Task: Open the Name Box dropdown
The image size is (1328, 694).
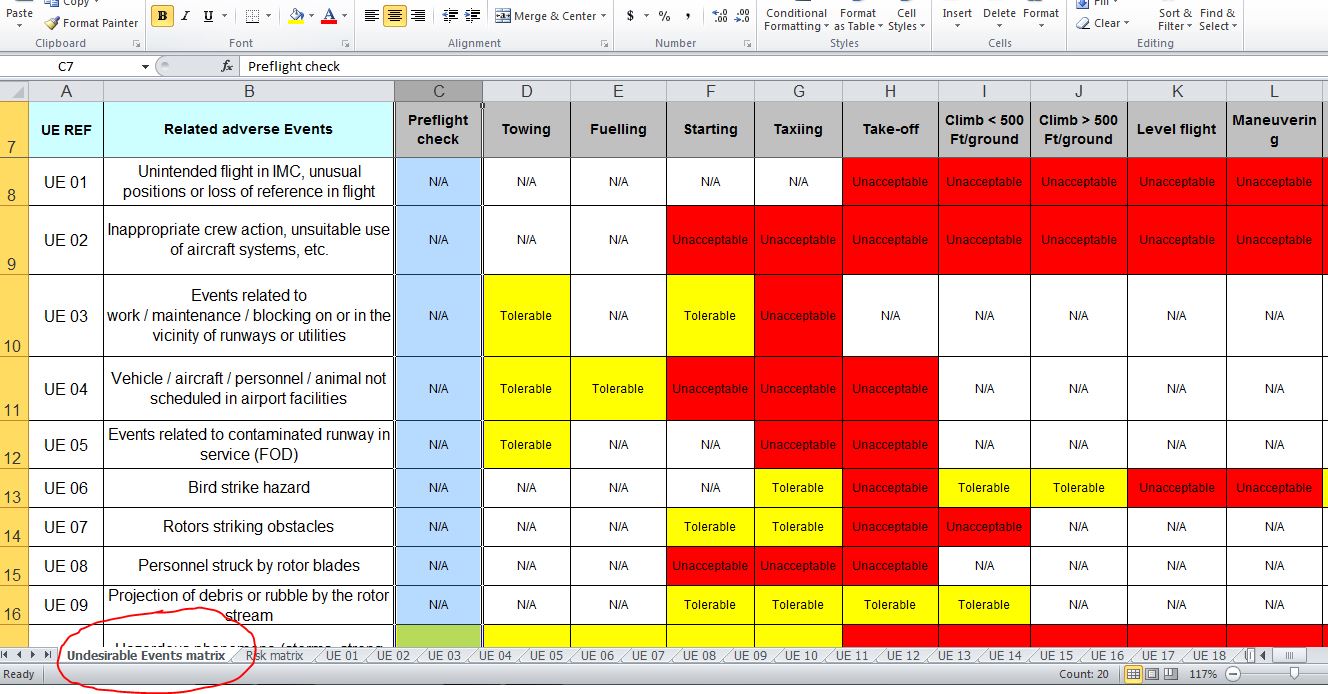Action: coord(145,66)
